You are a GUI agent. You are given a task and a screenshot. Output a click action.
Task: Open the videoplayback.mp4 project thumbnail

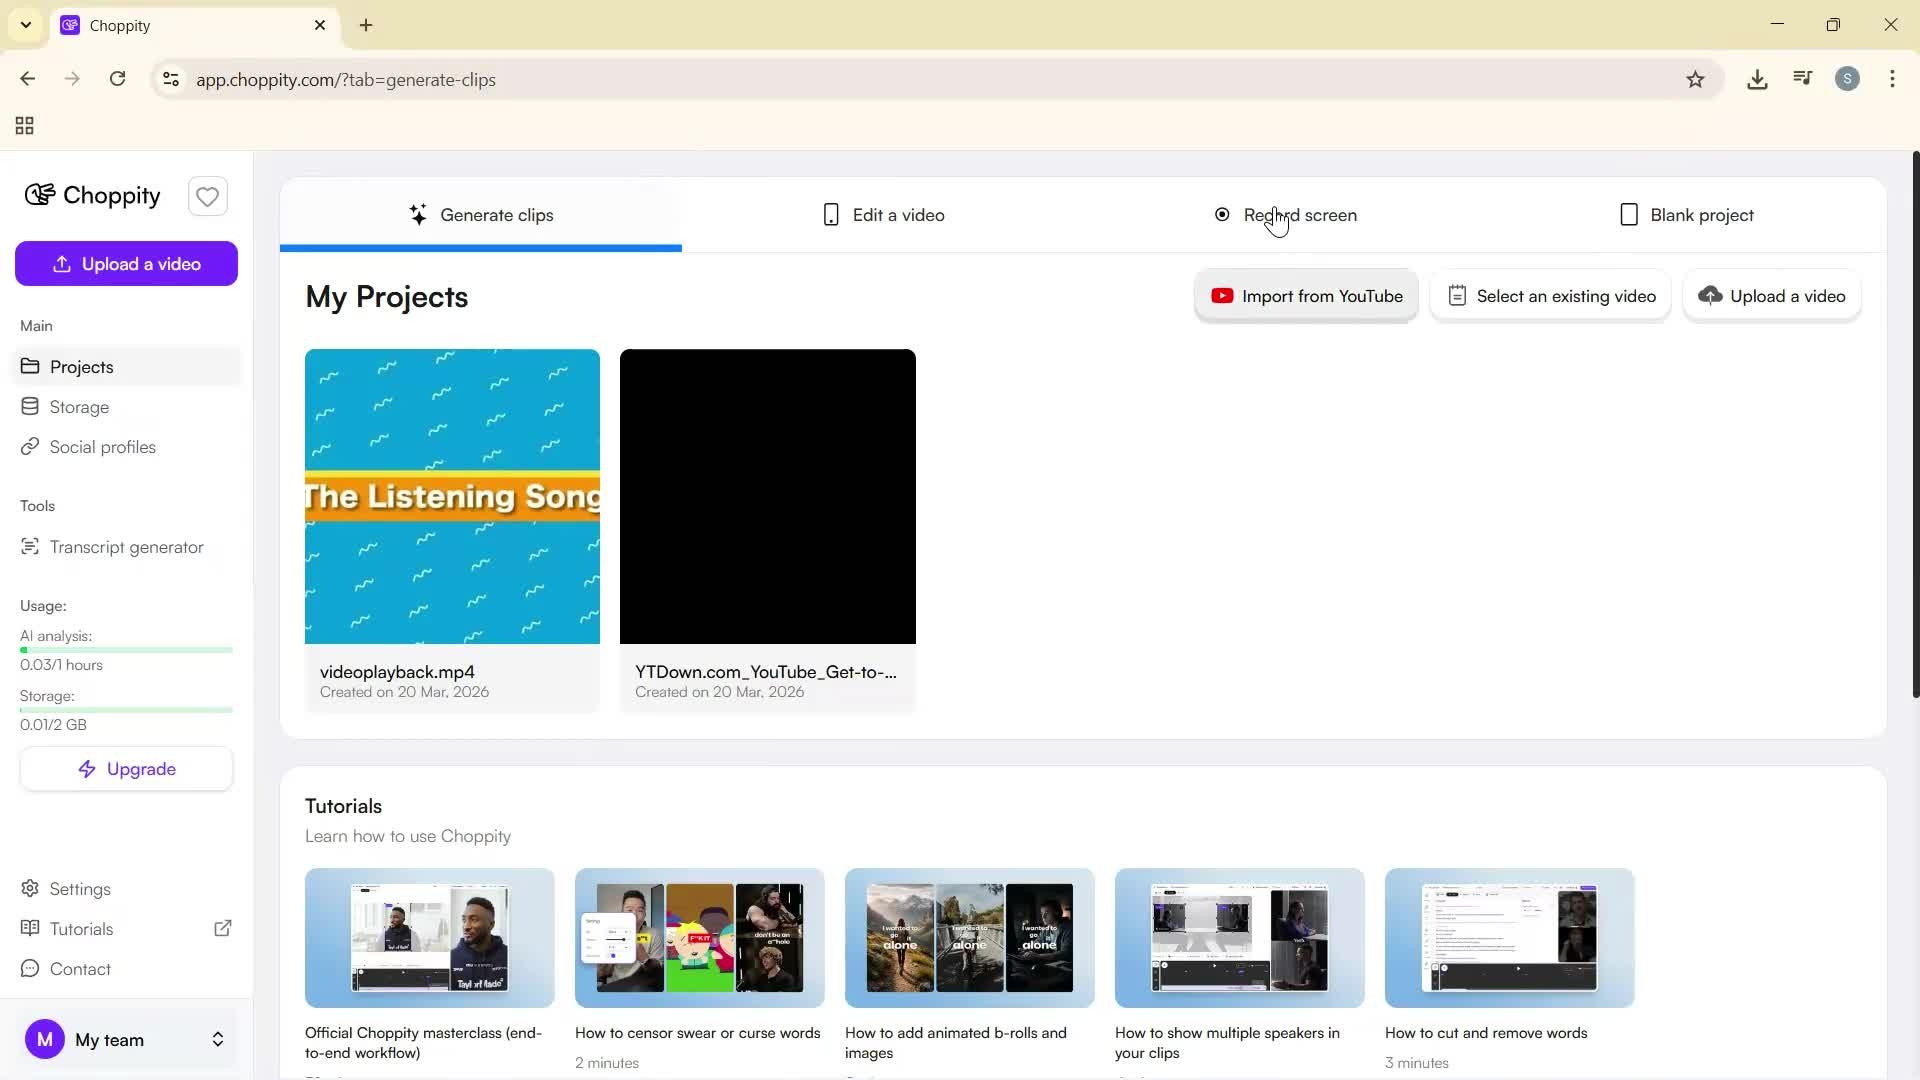tap(452, 496)
